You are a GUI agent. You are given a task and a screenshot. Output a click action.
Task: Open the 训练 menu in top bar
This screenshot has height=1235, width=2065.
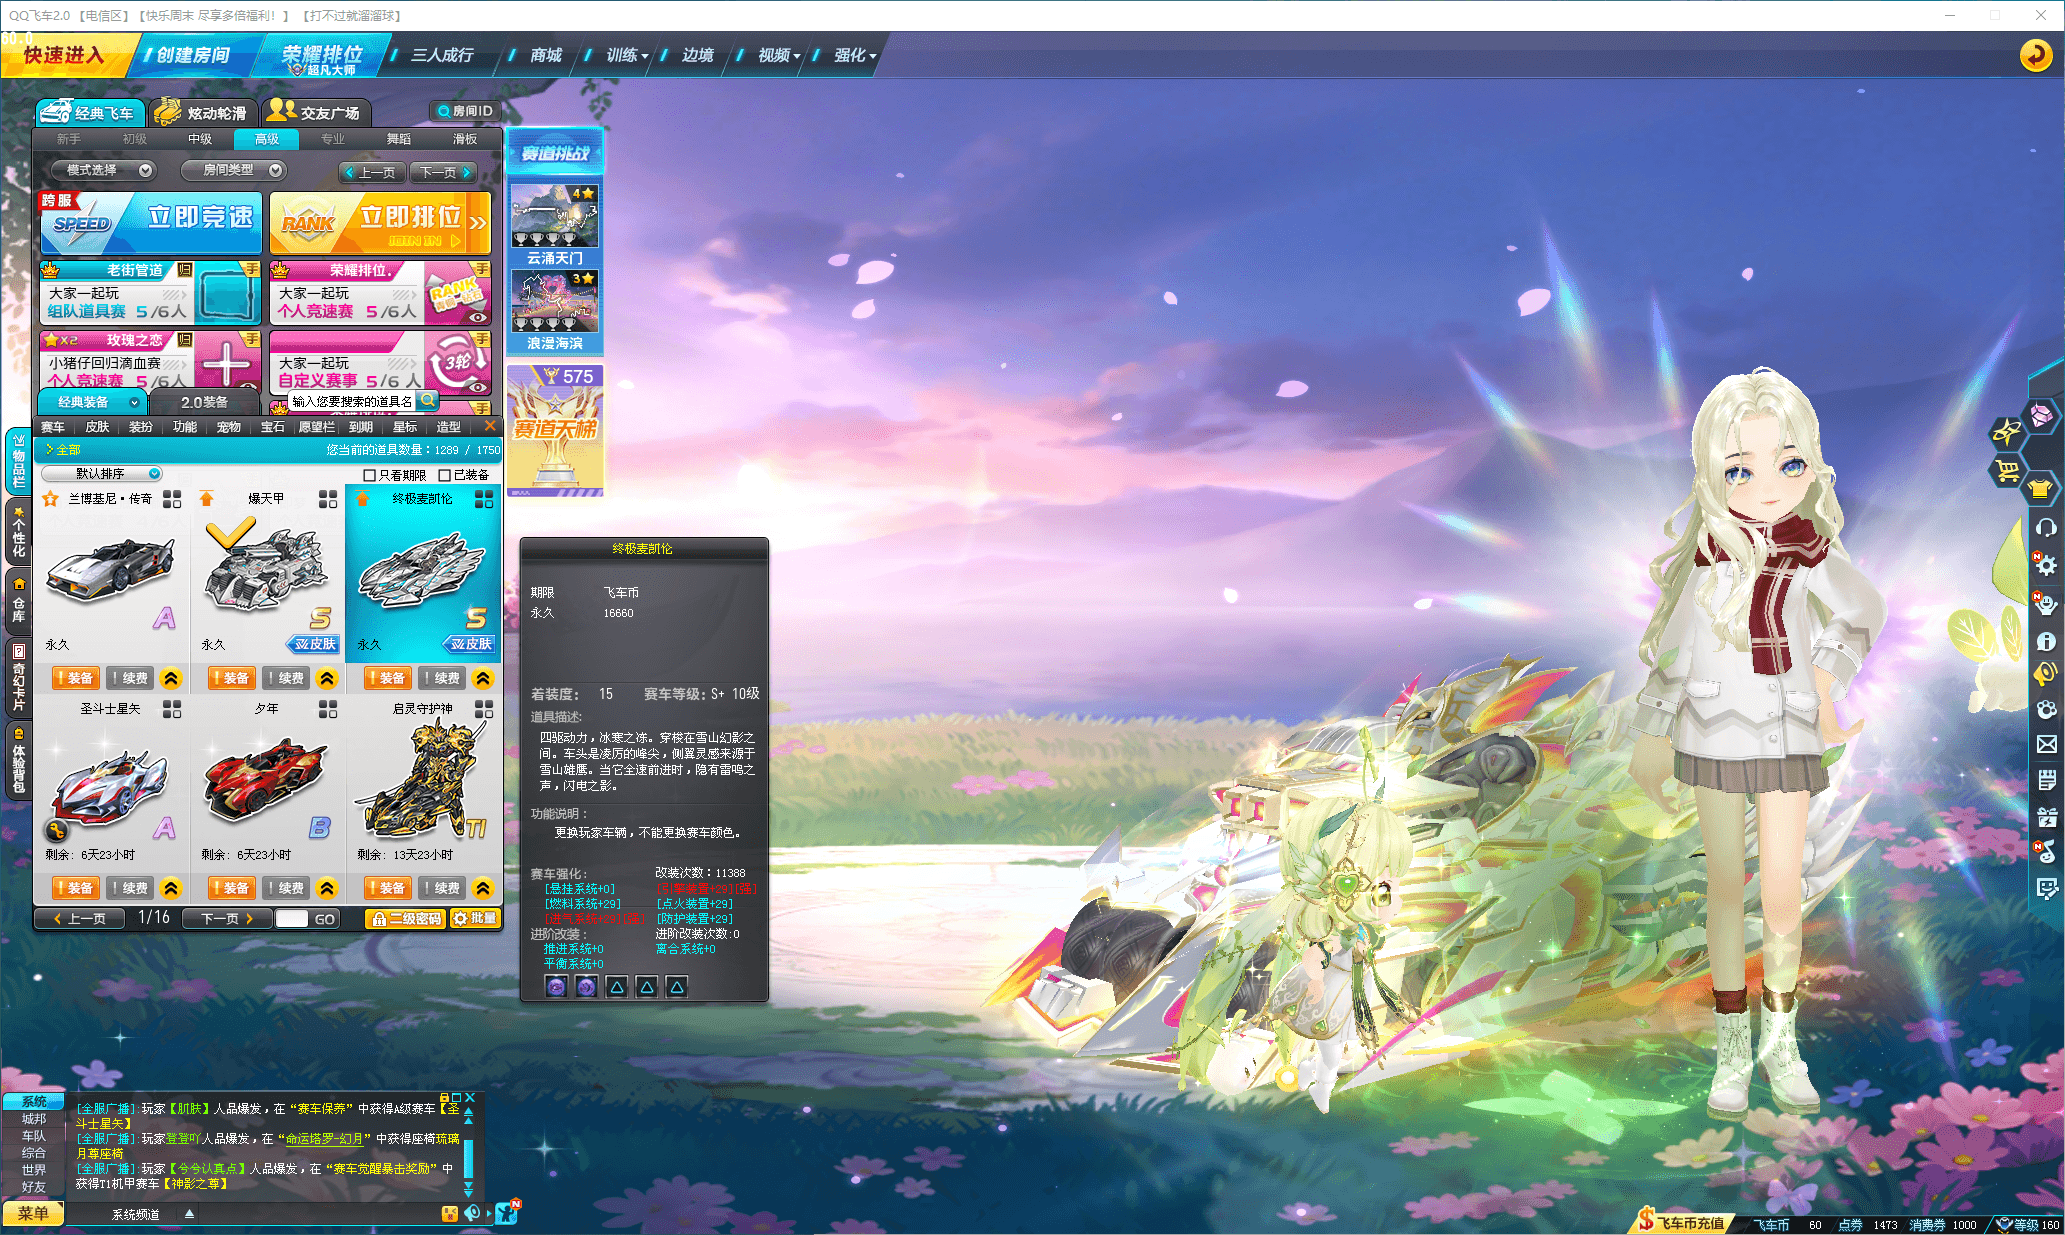(x=626, y=55)
